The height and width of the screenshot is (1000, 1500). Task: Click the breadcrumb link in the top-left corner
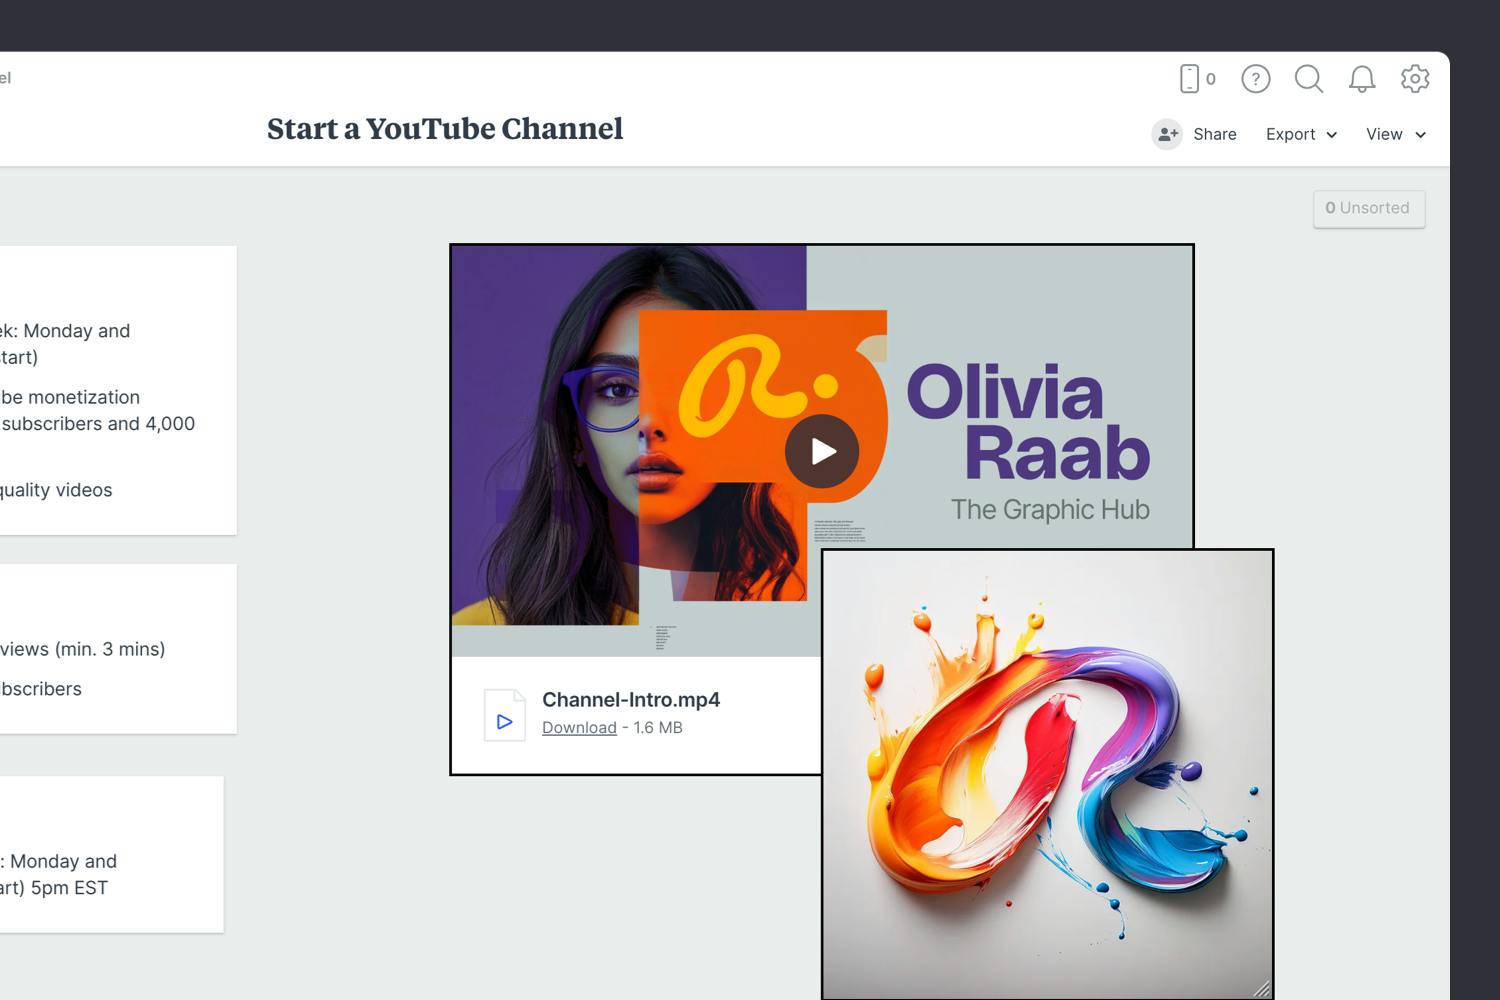8,78
